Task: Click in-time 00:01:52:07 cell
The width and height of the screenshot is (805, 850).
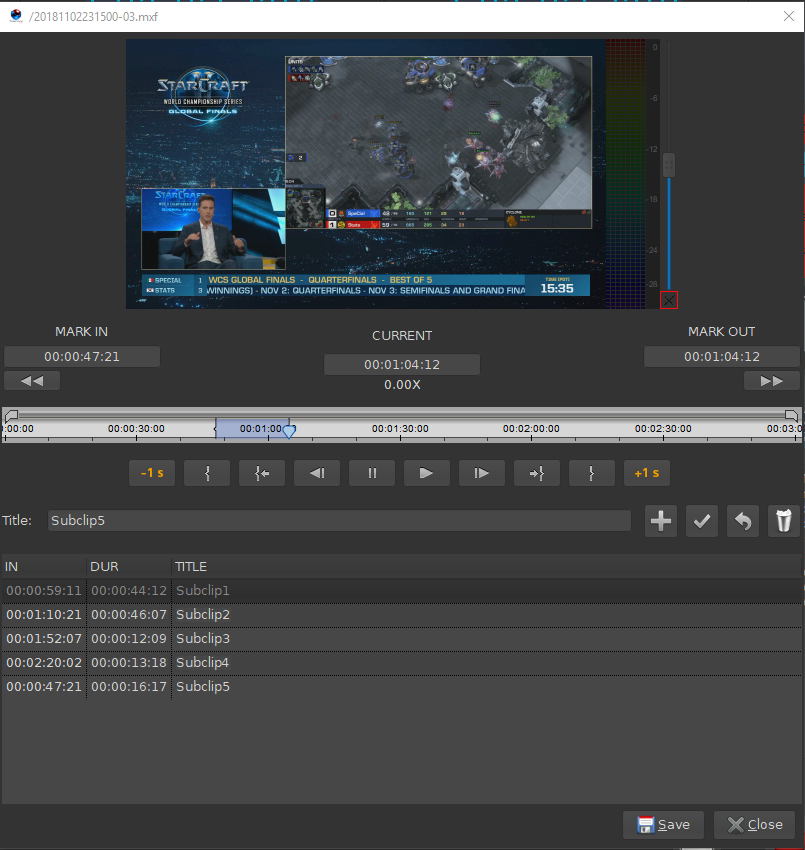Action: click(x=44, y=639)
